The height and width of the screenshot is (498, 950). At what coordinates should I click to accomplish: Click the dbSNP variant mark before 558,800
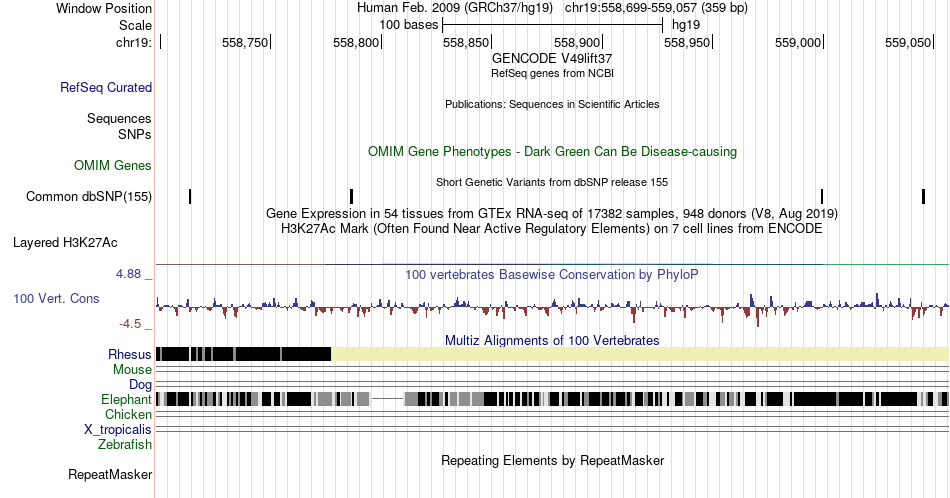(351, 196)
